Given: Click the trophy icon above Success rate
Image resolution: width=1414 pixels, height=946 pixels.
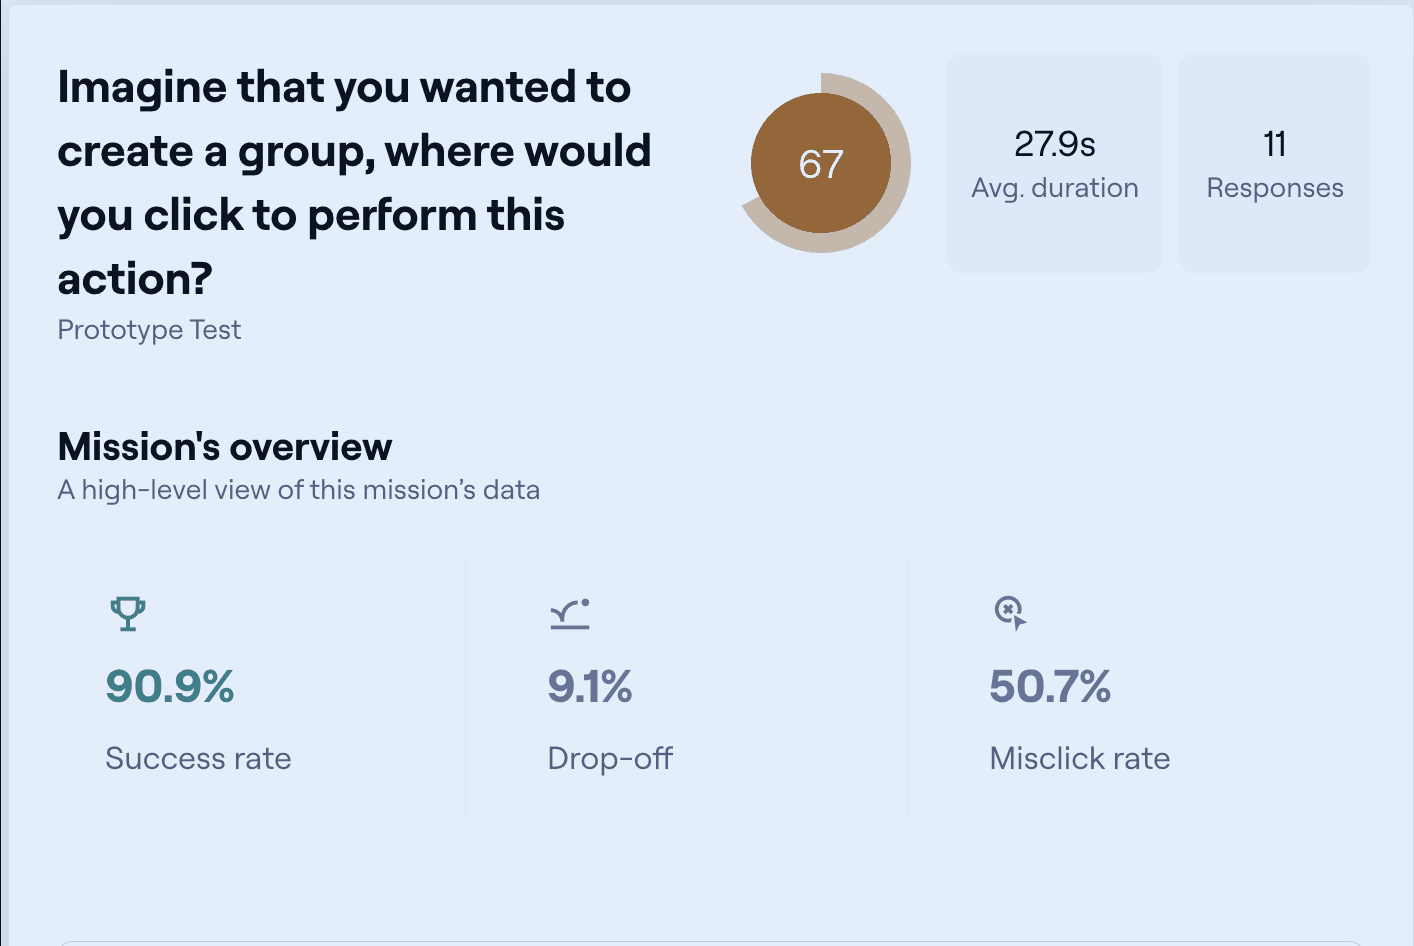Looking at the screenshot, I should pos(127,613).
